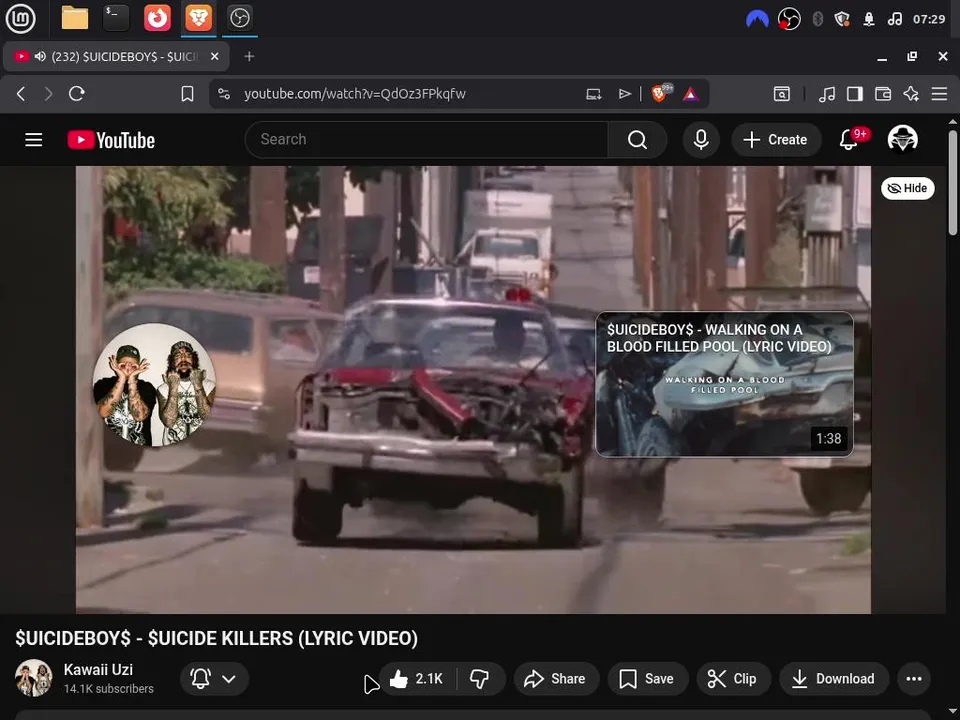Go back to the previous page
Screen dimensions: 960x720
click(x=21, y=94)
